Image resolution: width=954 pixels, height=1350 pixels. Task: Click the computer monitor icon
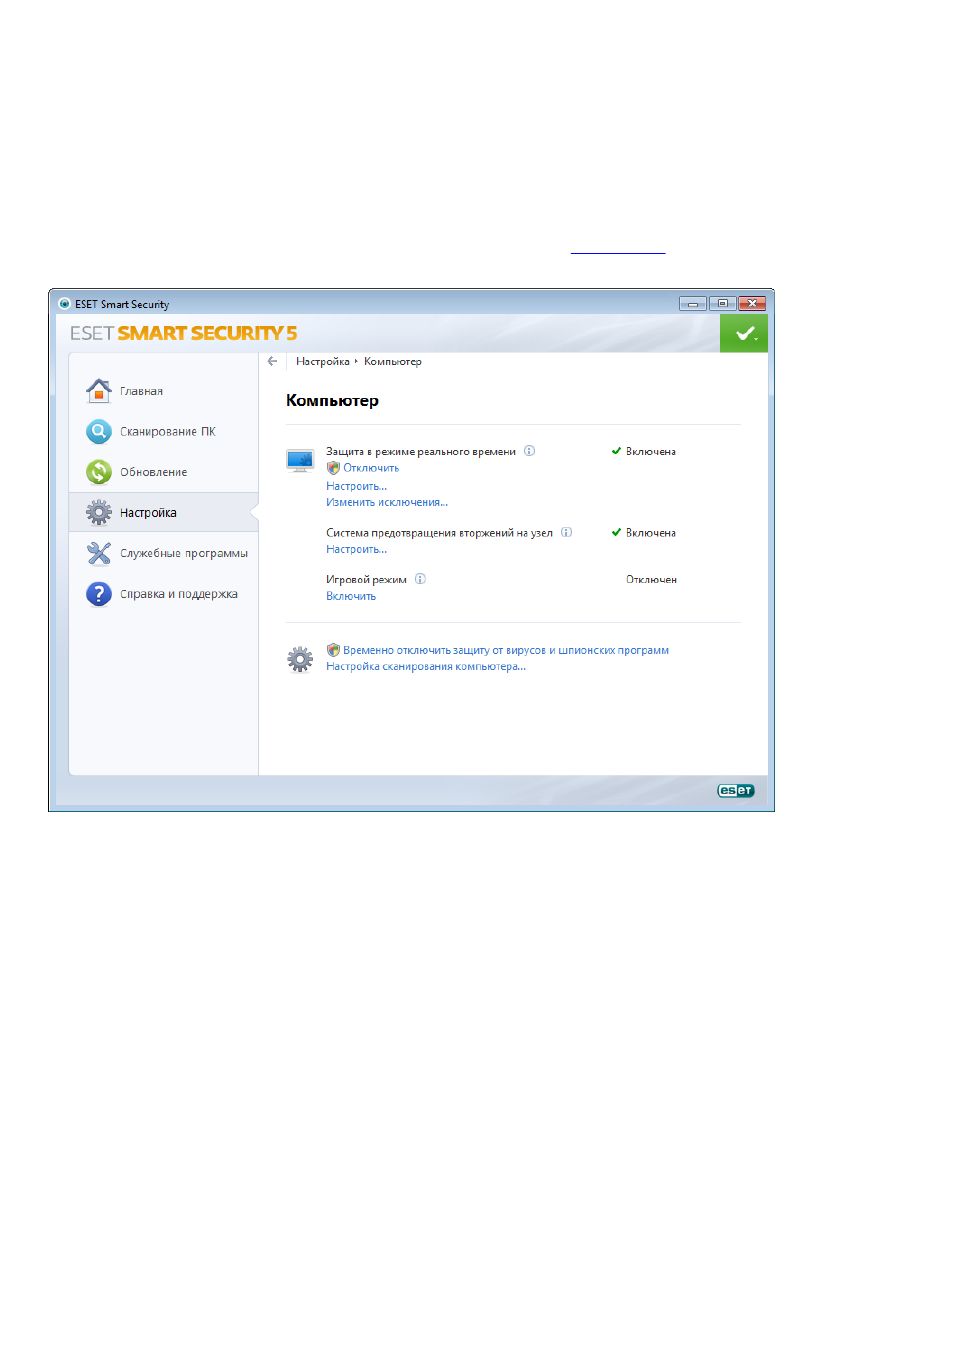point(300,460)
